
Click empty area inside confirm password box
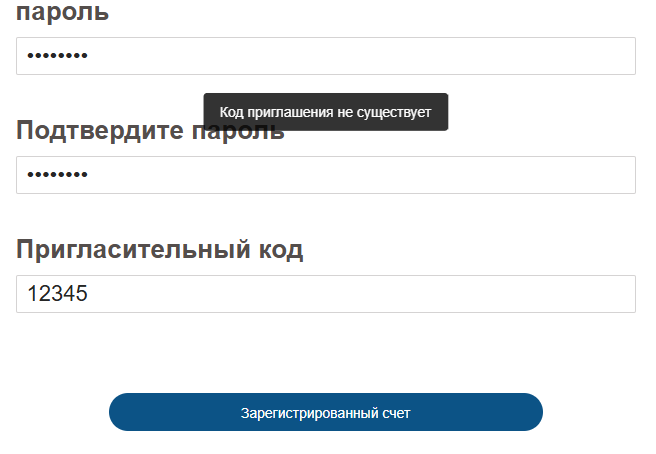click(400, 175)
